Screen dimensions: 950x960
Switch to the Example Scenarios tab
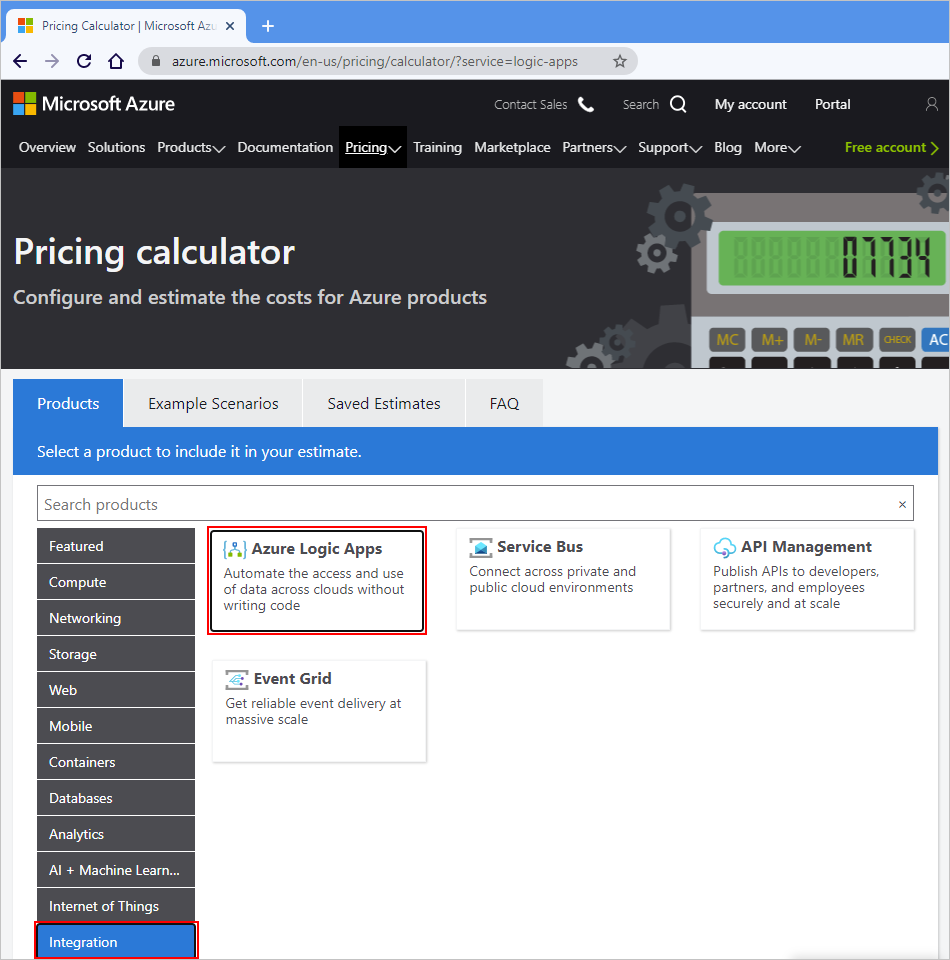click(x=212, y=403)
